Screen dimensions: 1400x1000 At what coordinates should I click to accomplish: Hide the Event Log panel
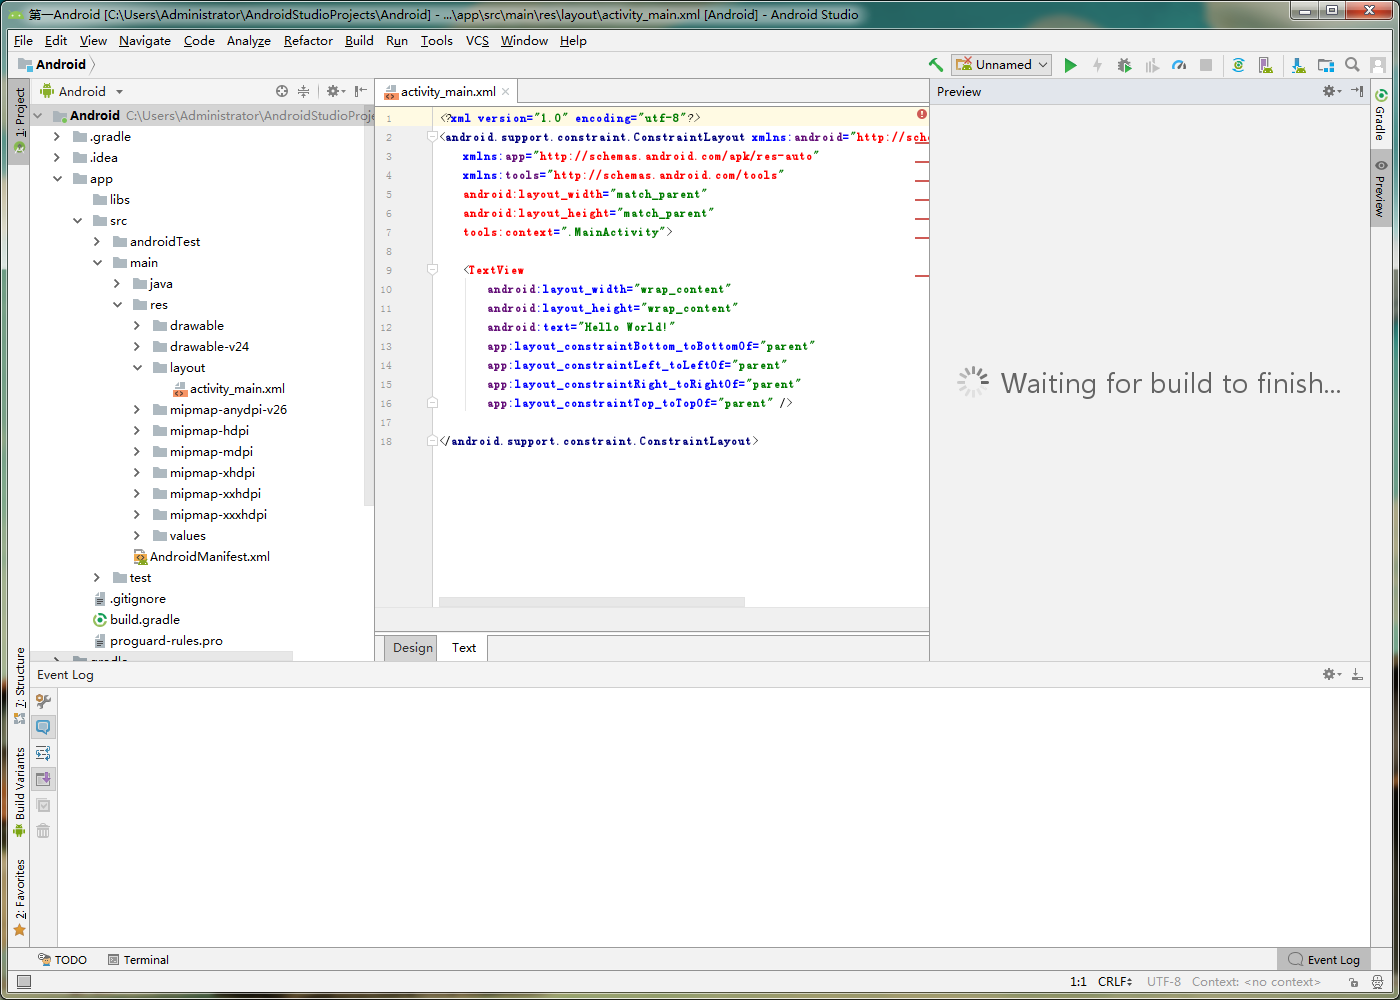click(1357, 675)
